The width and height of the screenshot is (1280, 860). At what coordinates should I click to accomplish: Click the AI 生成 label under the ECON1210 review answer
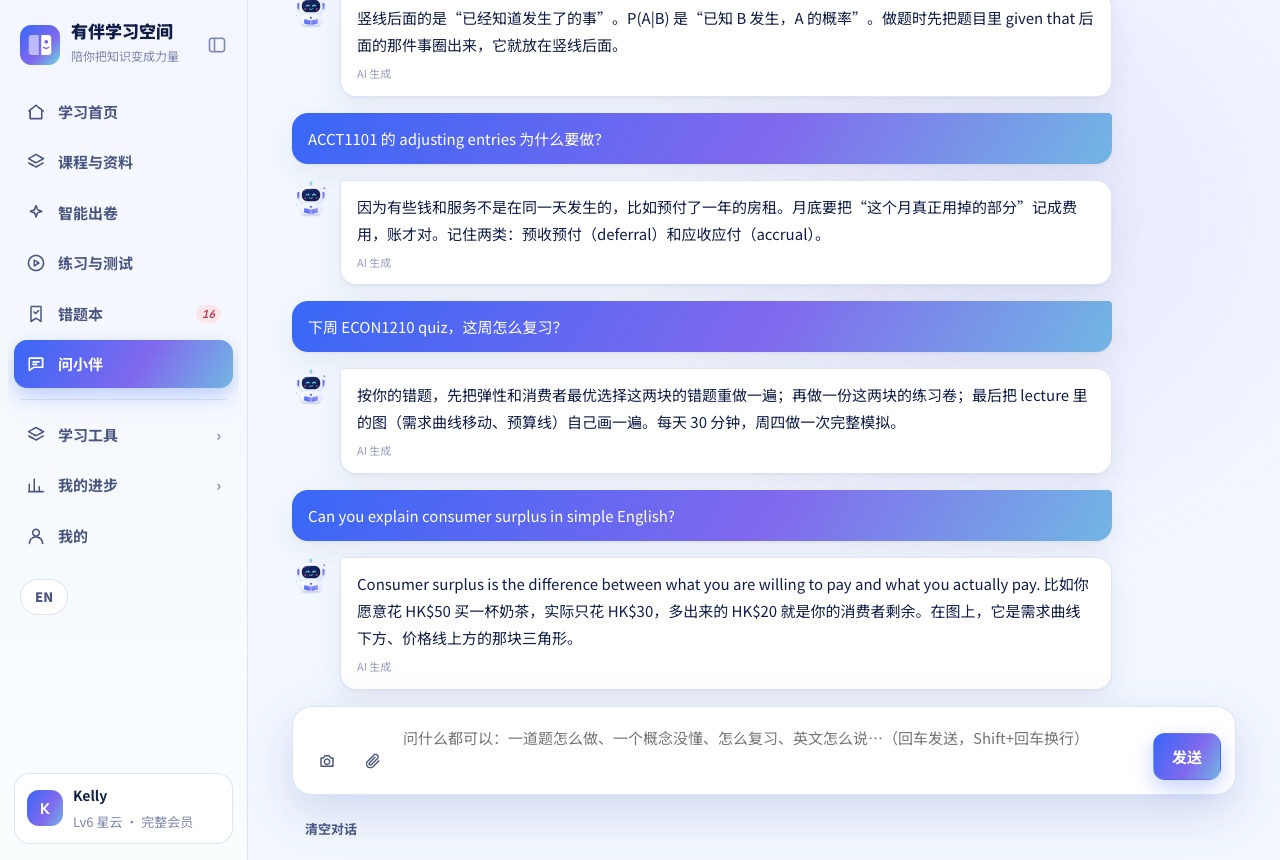click(x=374, y=451)
